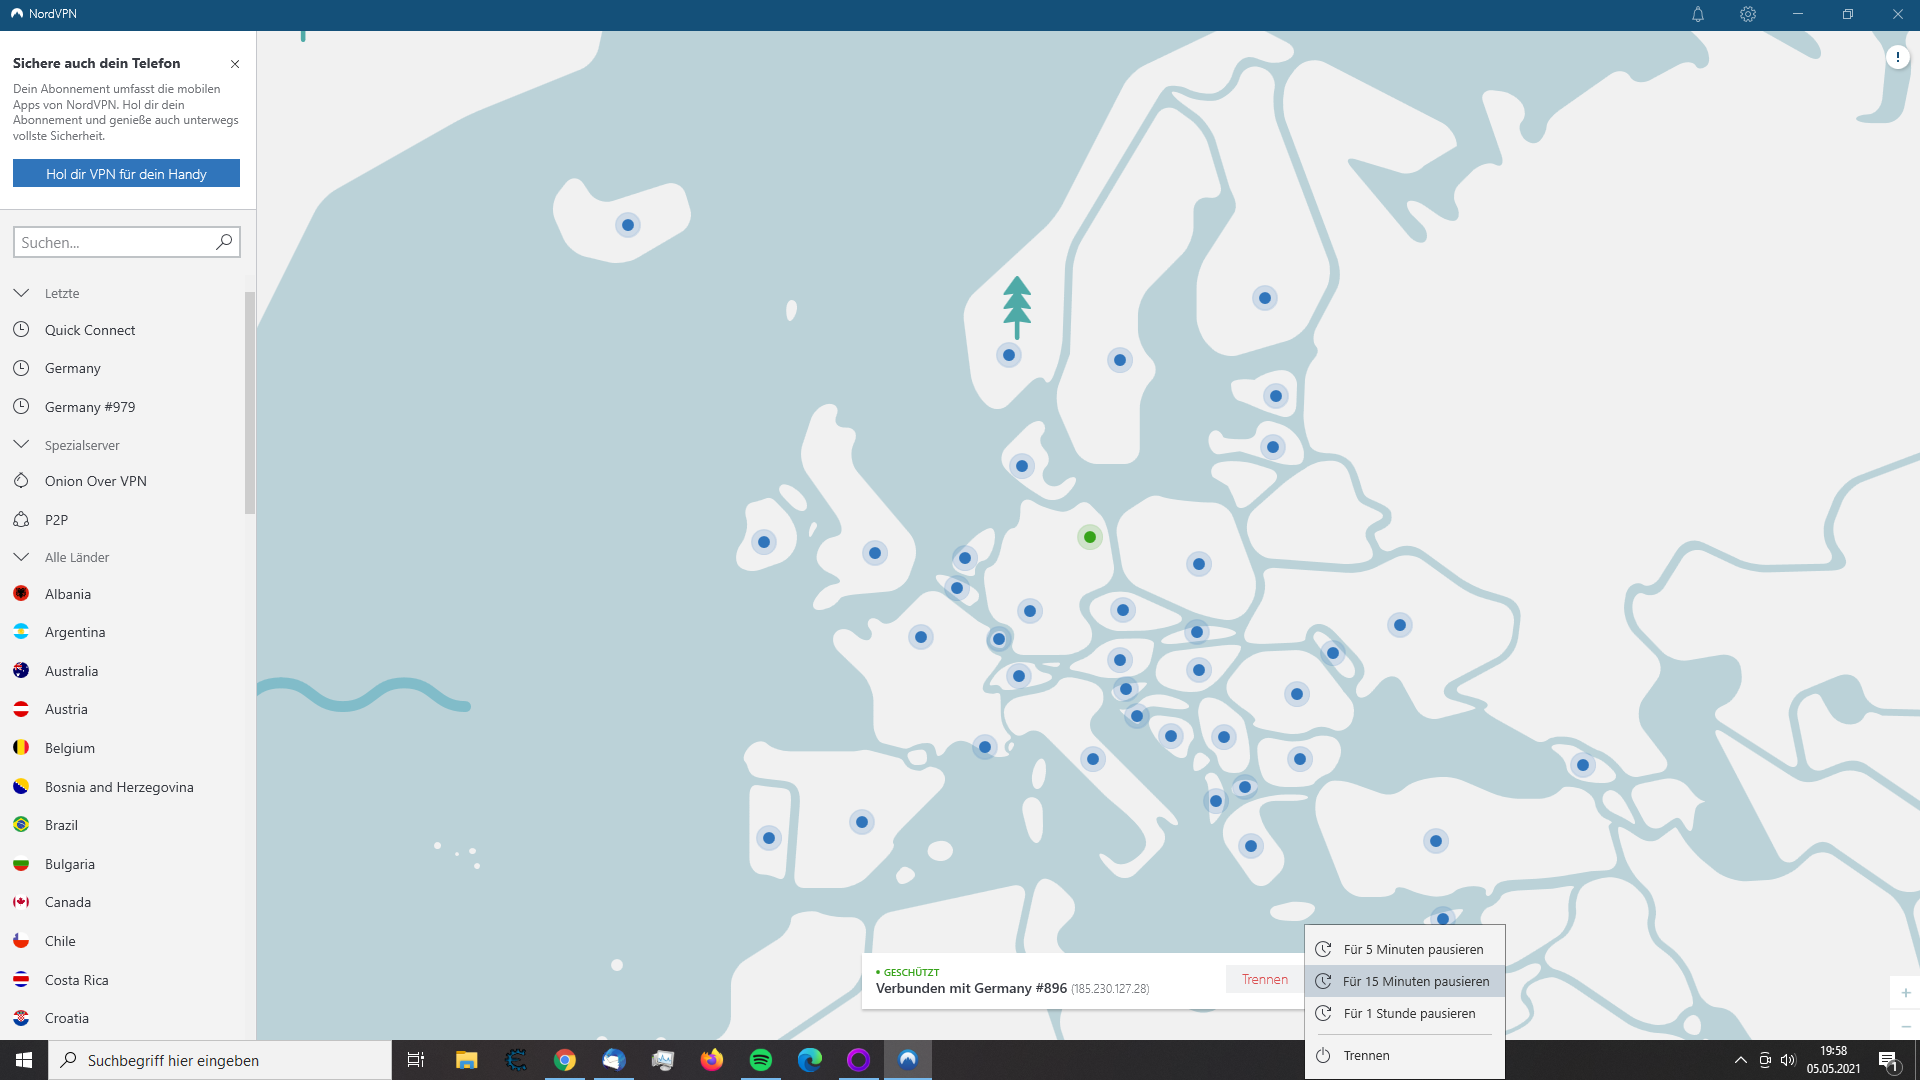Collapse the Spezialserver section

click(x=21, y=444)
